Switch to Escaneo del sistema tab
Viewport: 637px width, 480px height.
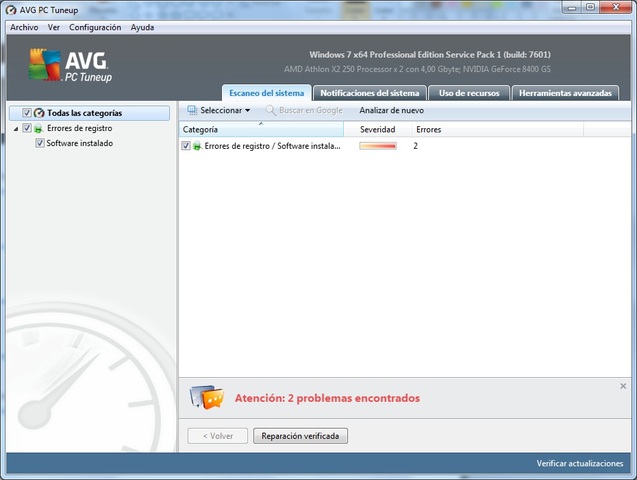tap(266, 93)
